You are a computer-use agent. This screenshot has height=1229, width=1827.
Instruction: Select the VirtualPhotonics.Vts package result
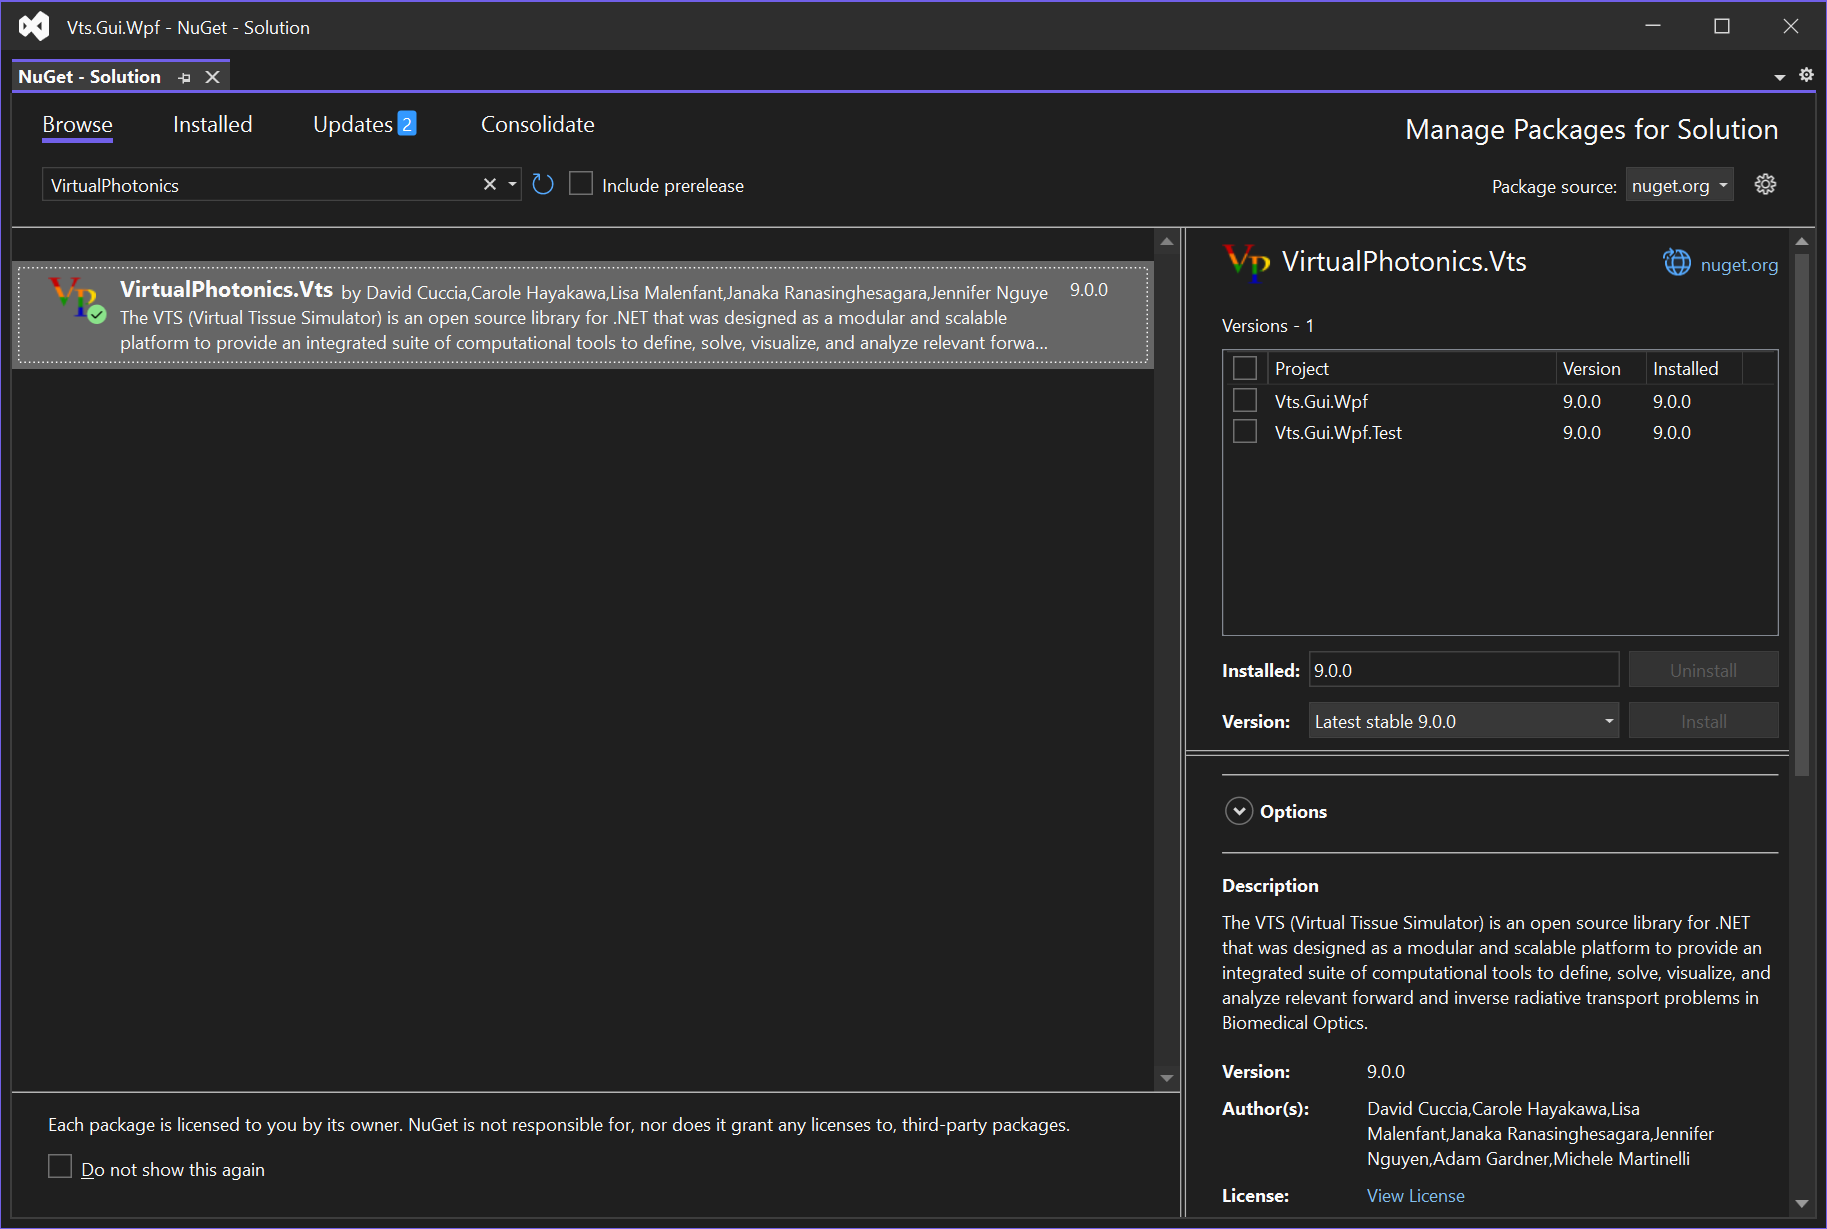click(x=583, y=315)
